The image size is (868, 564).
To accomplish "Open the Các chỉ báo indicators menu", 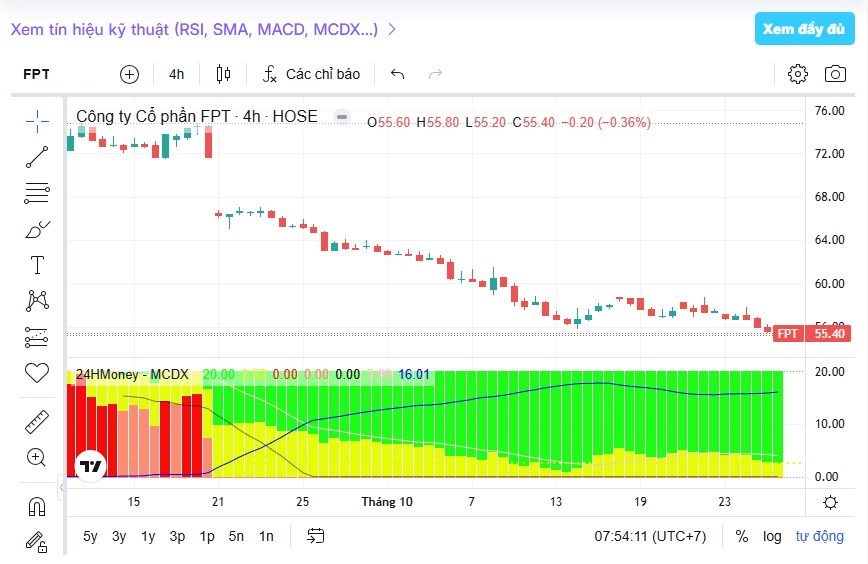I will tap(311, 74).
